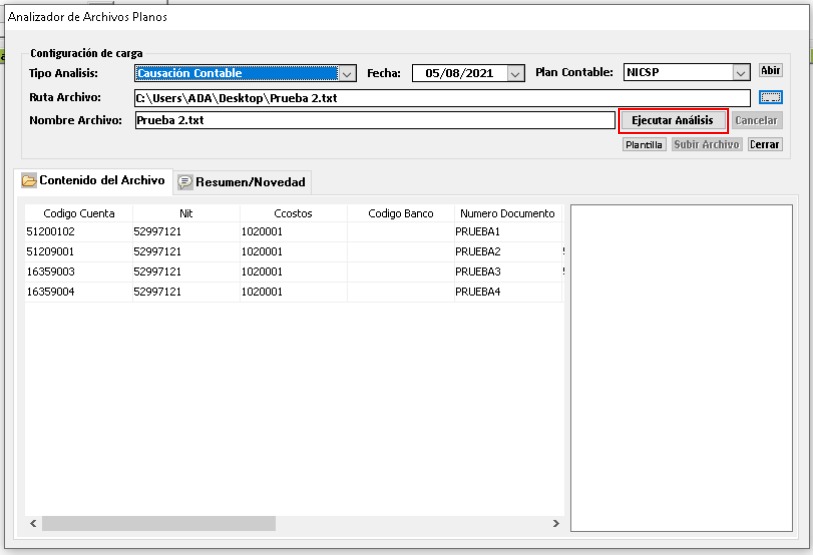Click the Plantilla button

coord(643,145)
